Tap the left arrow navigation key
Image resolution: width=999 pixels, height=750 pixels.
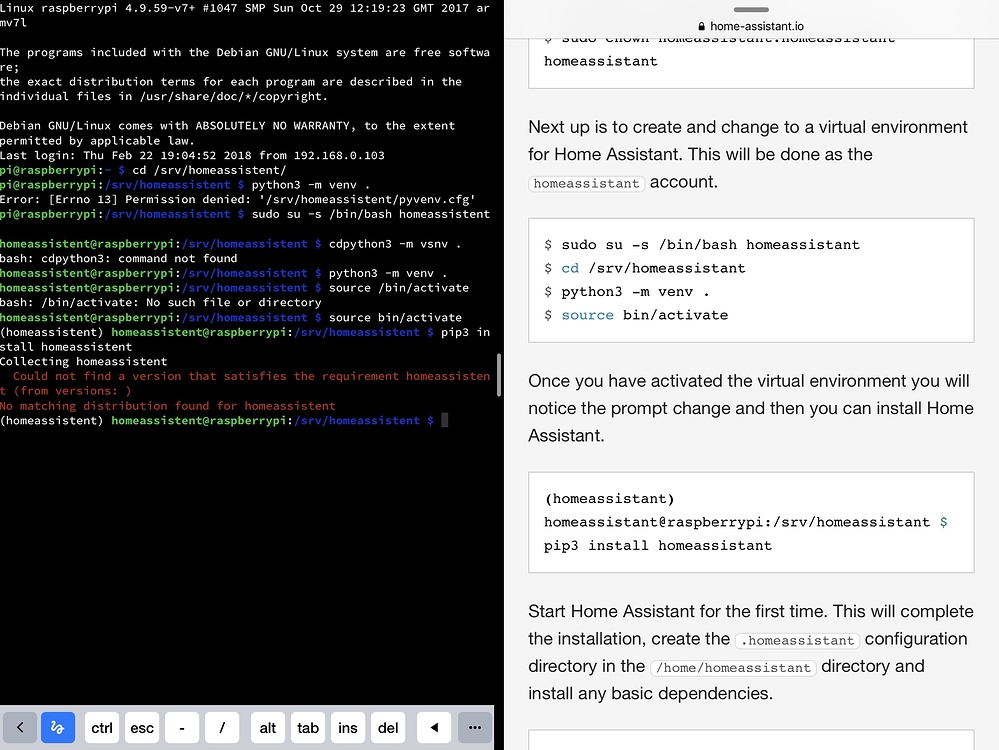[433, 727]
